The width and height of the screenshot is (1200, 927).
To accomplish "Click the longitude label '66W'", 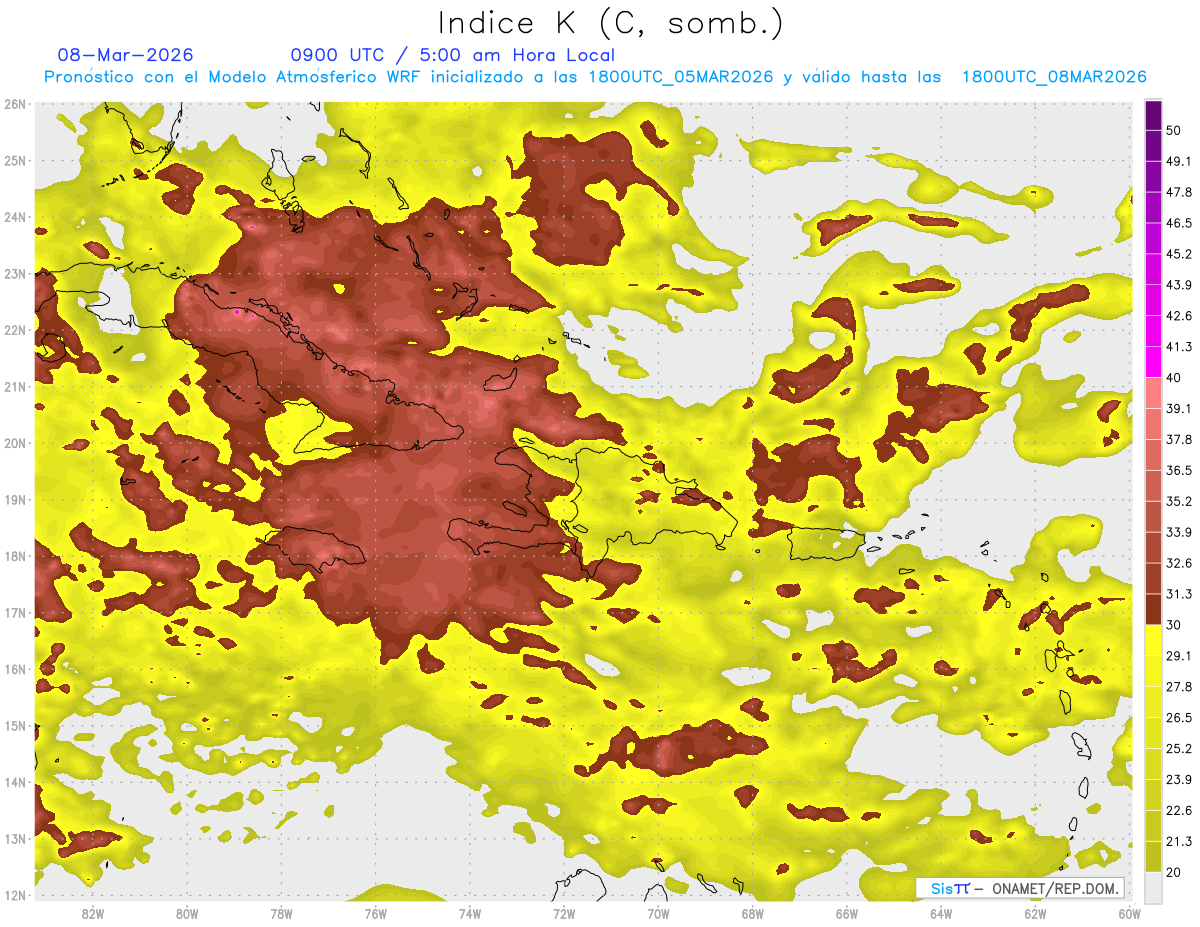I will coord(847,913).
